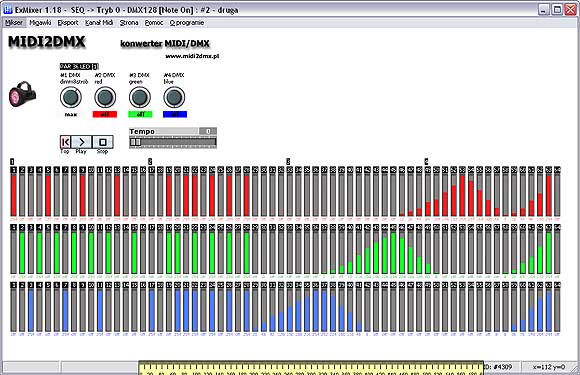
Task: Click the blue row step 11 slider
Action: 100,310
